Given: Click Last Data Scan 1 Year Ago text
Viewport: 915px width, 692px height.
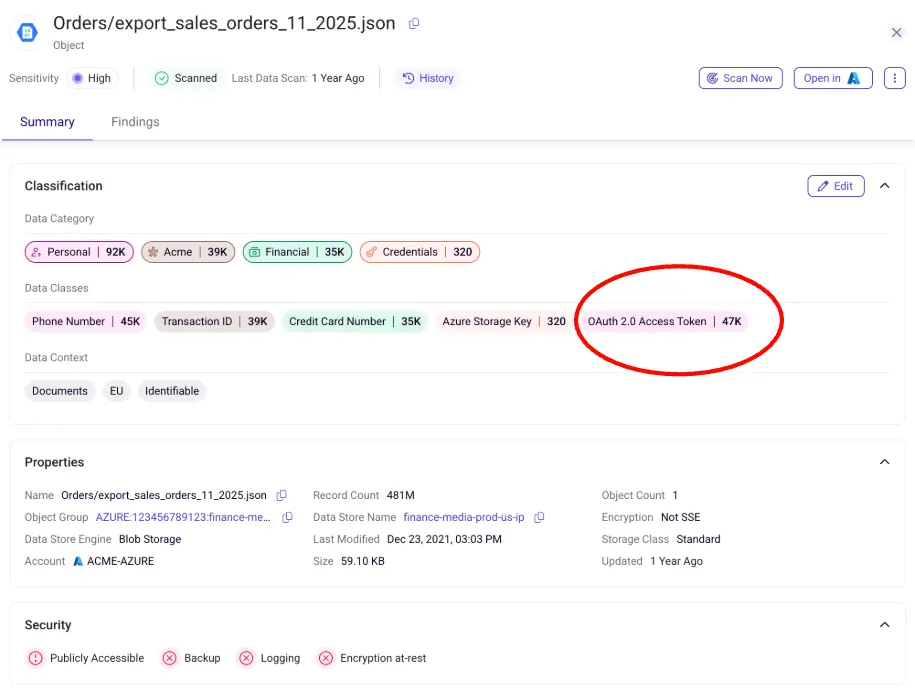Looking at the screenshot, I should (x=298, y=78).
